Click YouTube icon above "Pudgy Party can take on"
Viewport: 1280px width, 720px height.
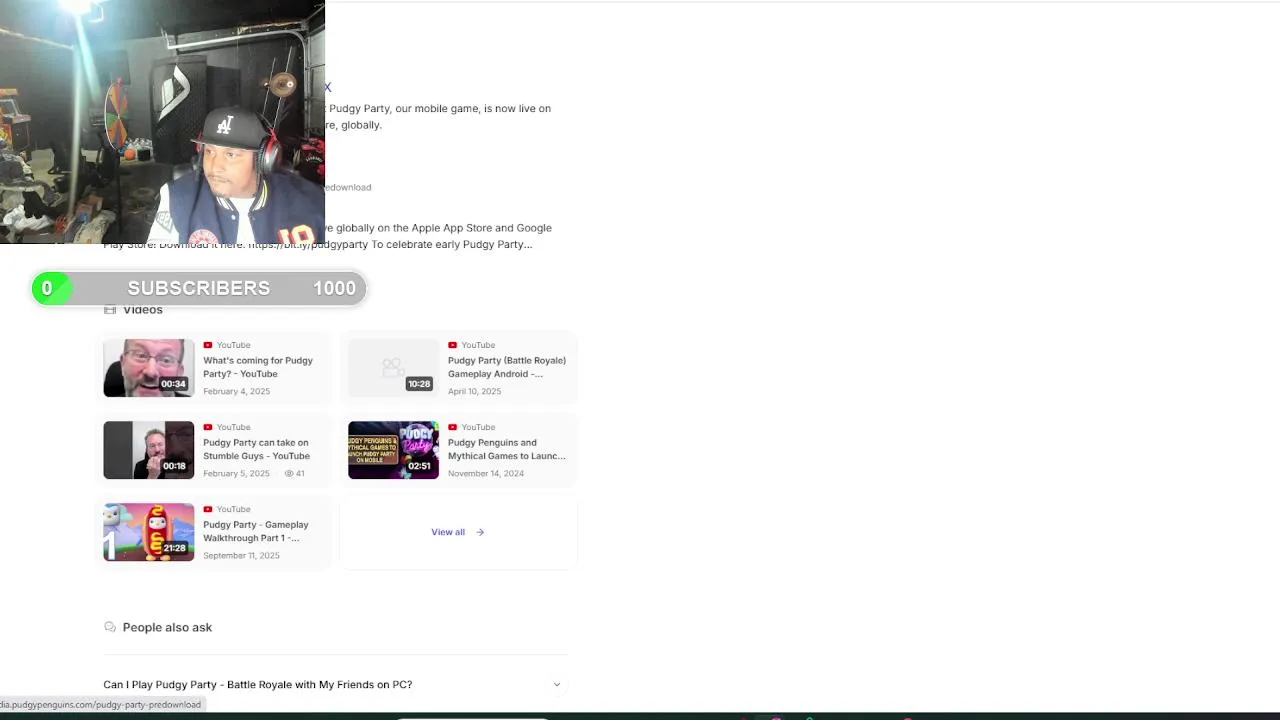[x=208, y=427]
